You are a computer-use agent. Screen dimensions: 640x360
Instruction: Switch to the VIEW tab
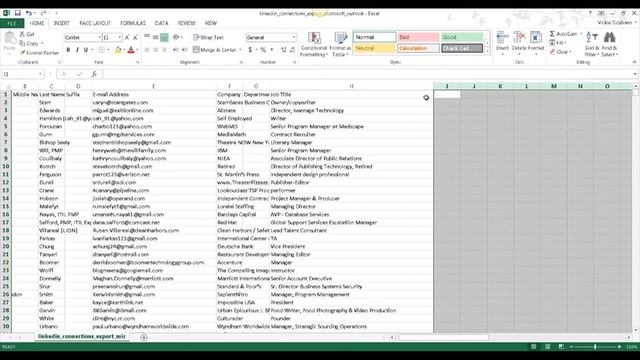(211, 23)
